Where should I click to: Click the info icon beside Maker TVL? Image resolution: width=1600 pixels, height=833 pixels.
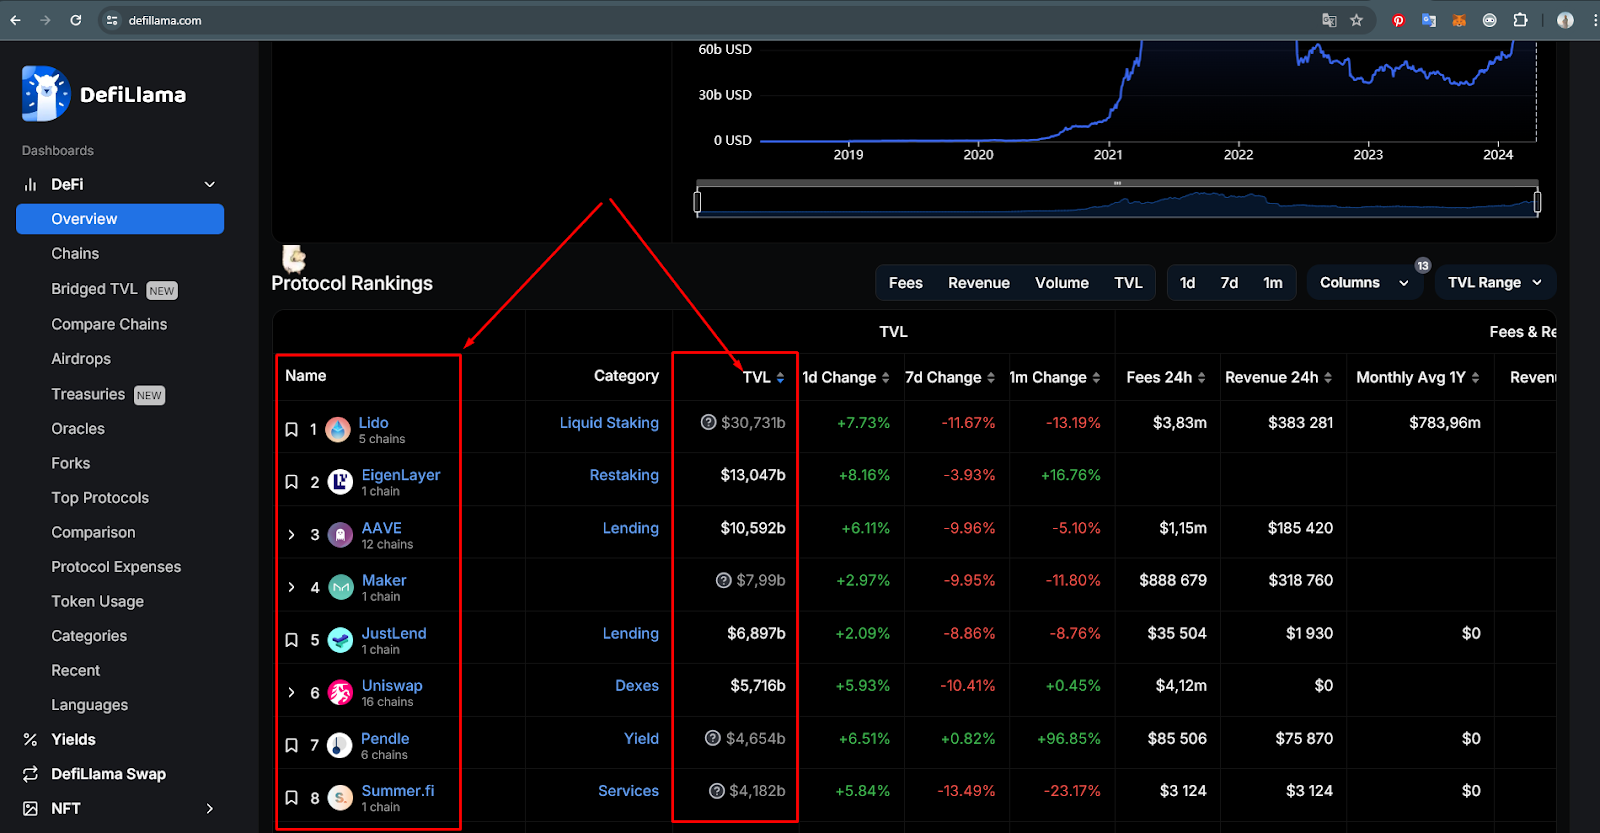tap(724, 580)
